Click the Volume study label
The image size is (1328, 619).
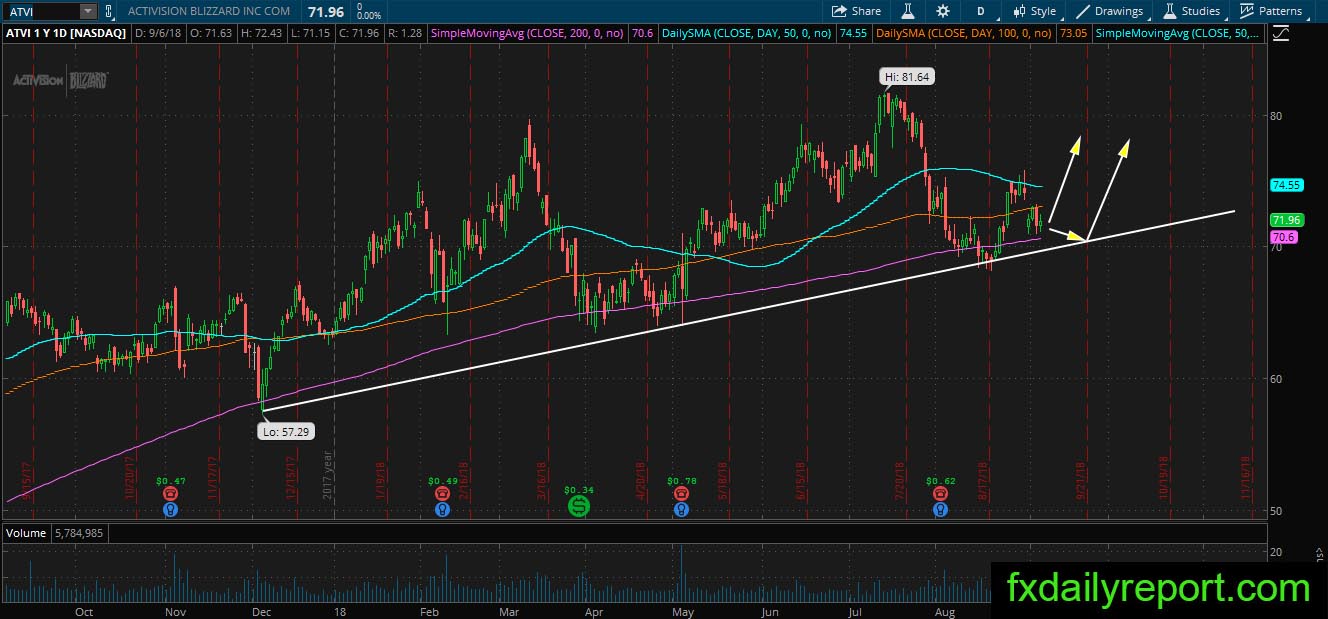tap(25, 533)
